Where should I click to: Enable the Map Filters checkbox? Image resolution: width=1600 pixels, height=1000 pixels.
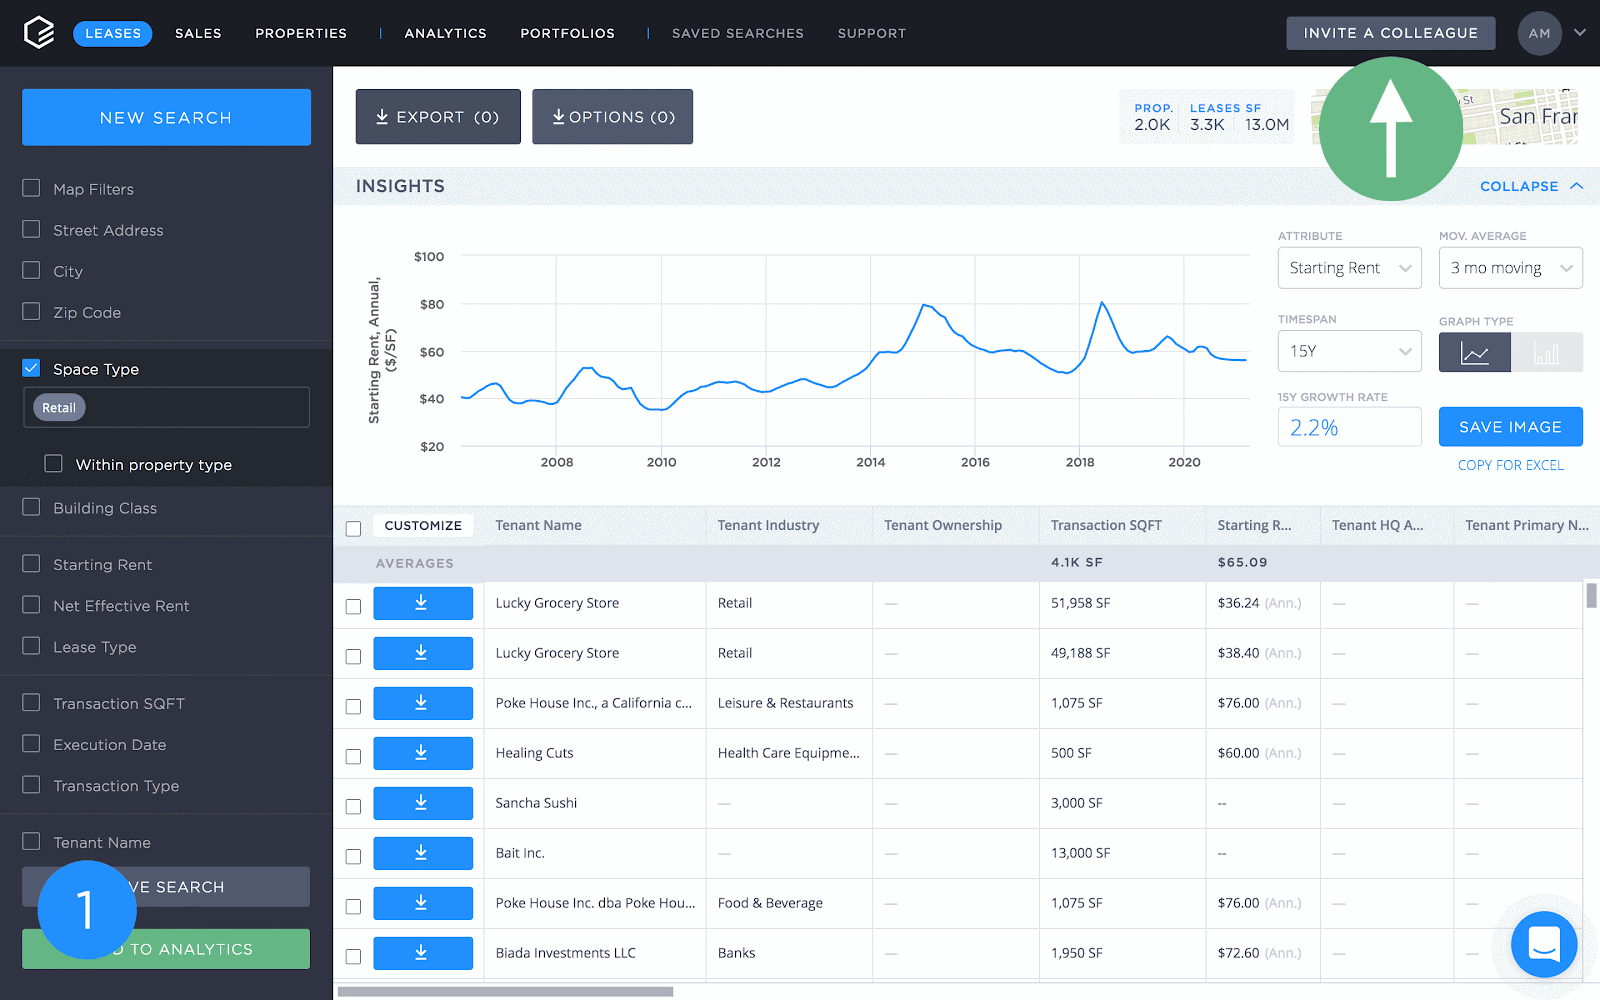pos(31,188)
